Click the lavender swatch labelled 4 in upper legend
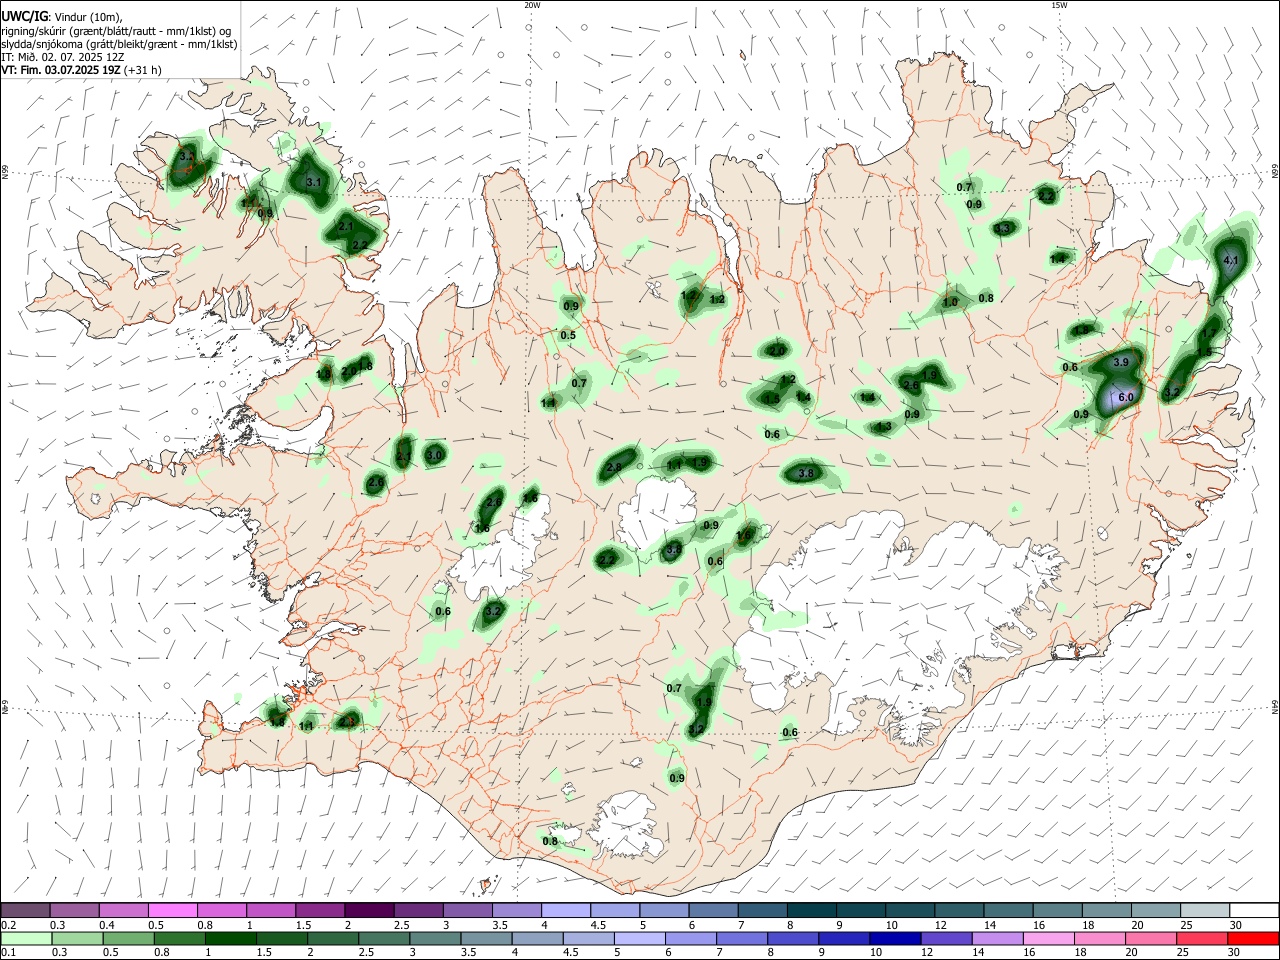 tap(565, 910)
